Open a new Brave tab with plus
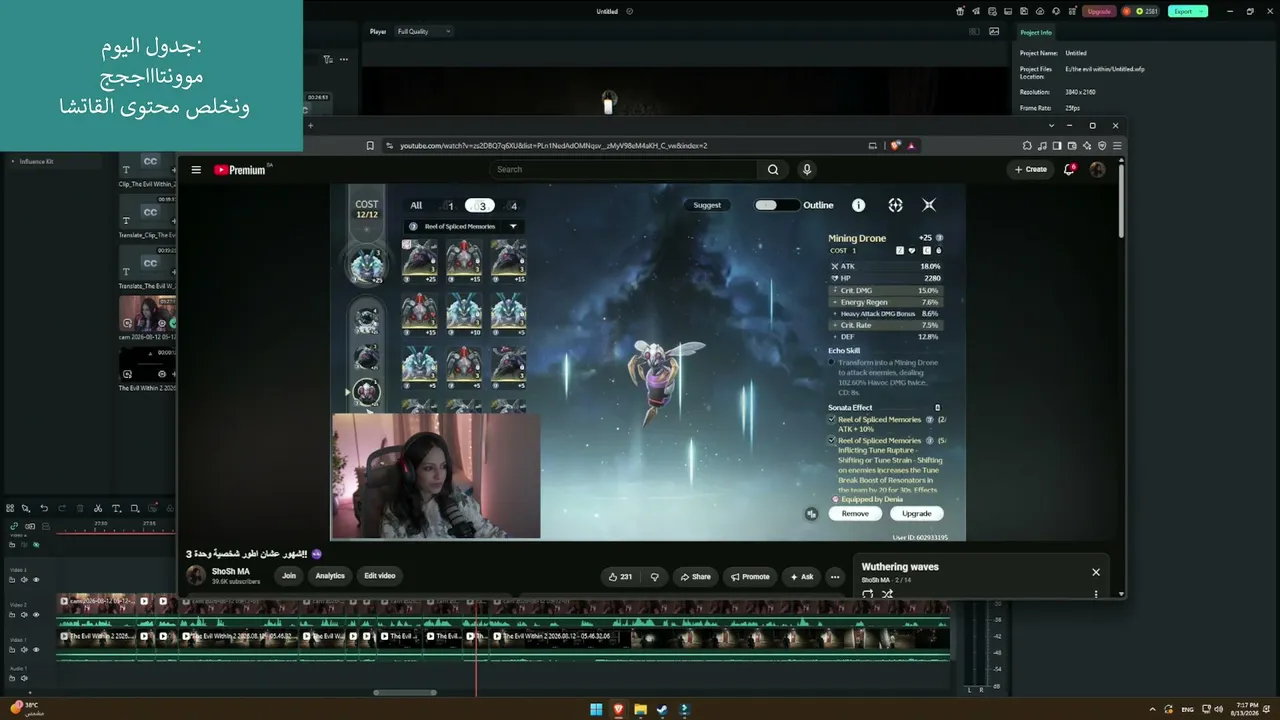 (310, 126)
